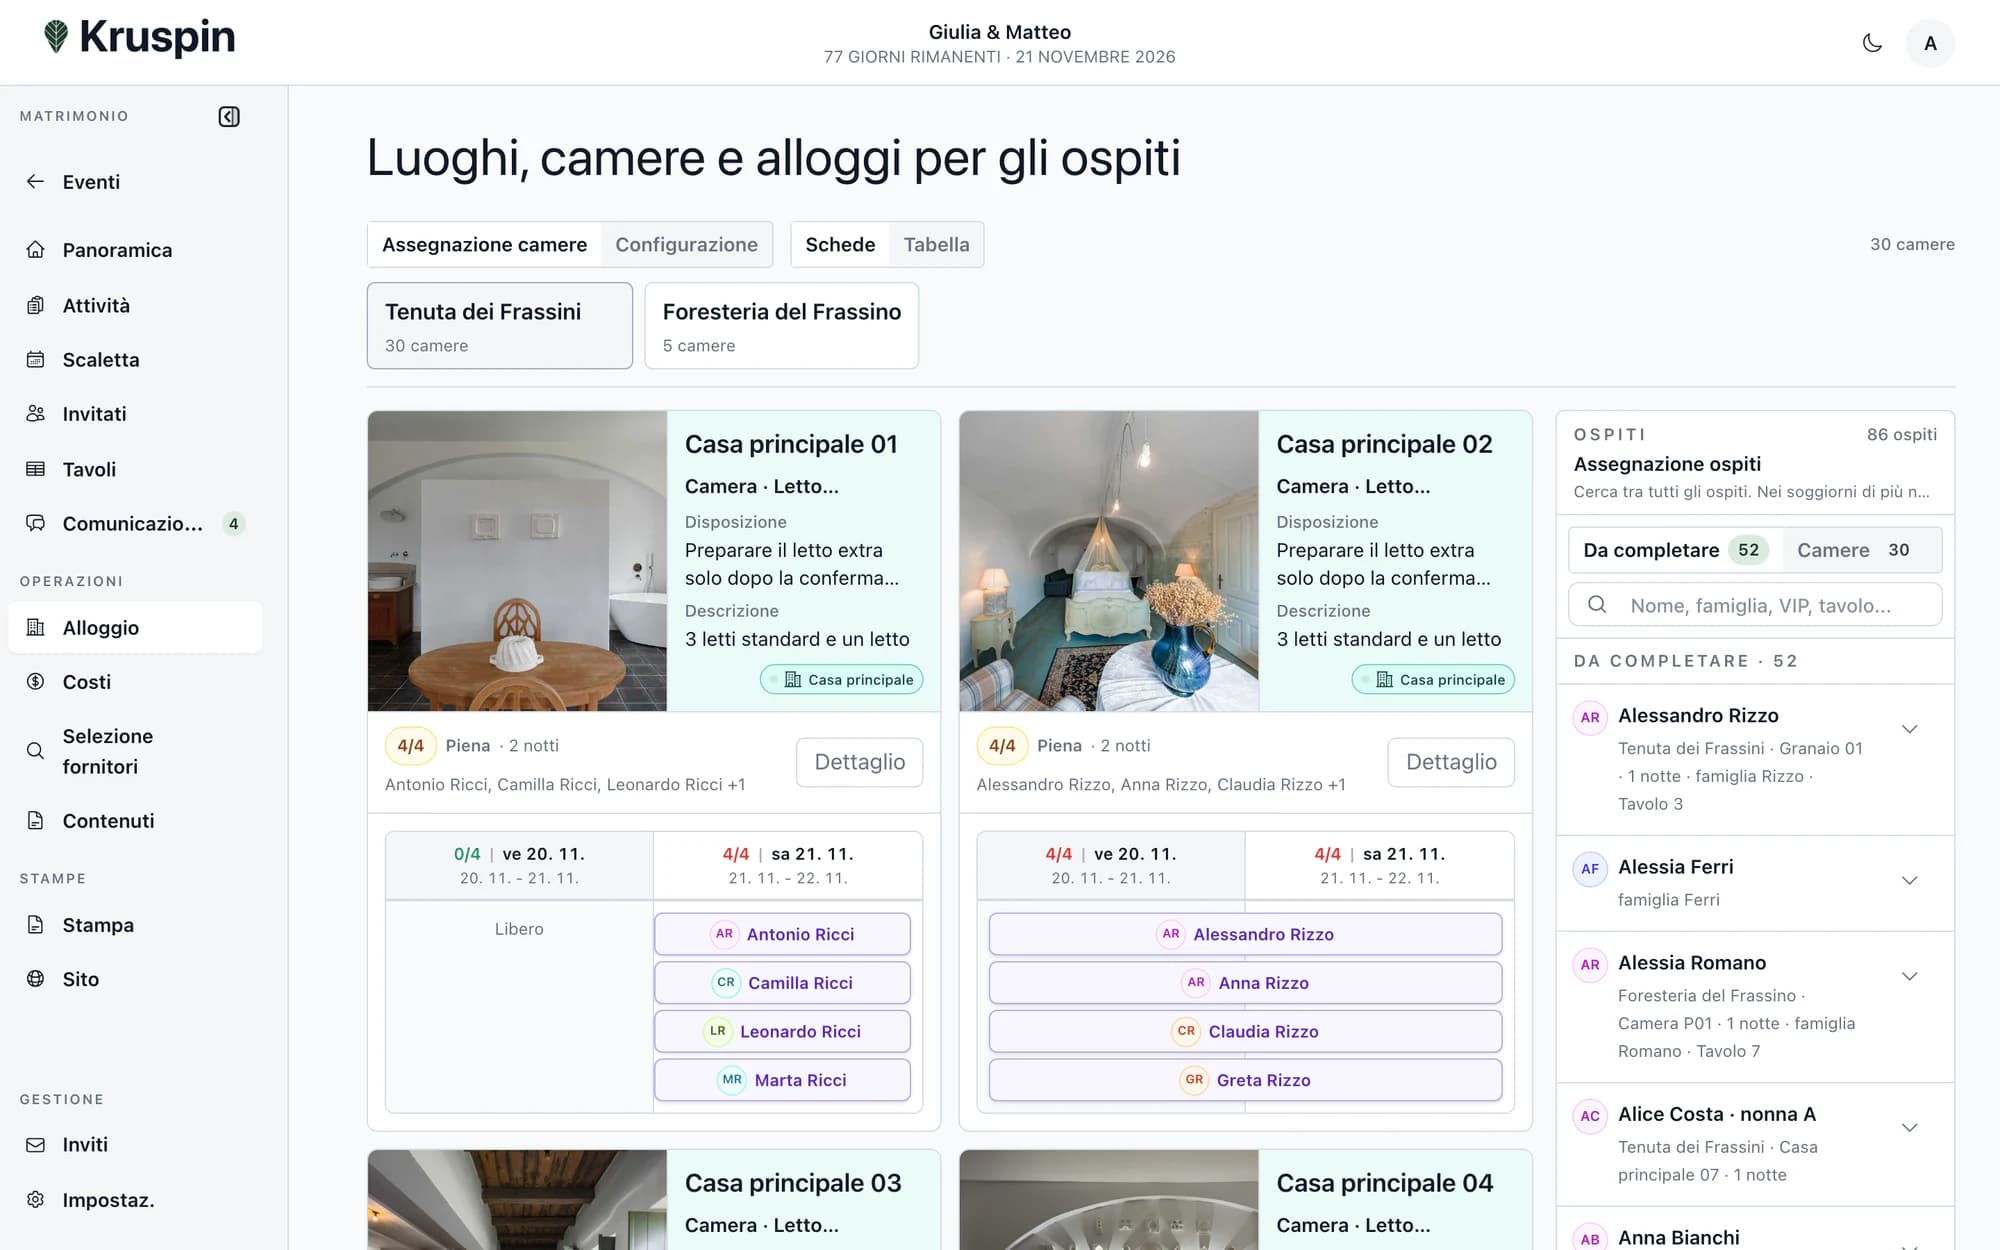2000x1250 pixels.
Task: Open user avatar A menu
Action: [x=1930, y=43]
